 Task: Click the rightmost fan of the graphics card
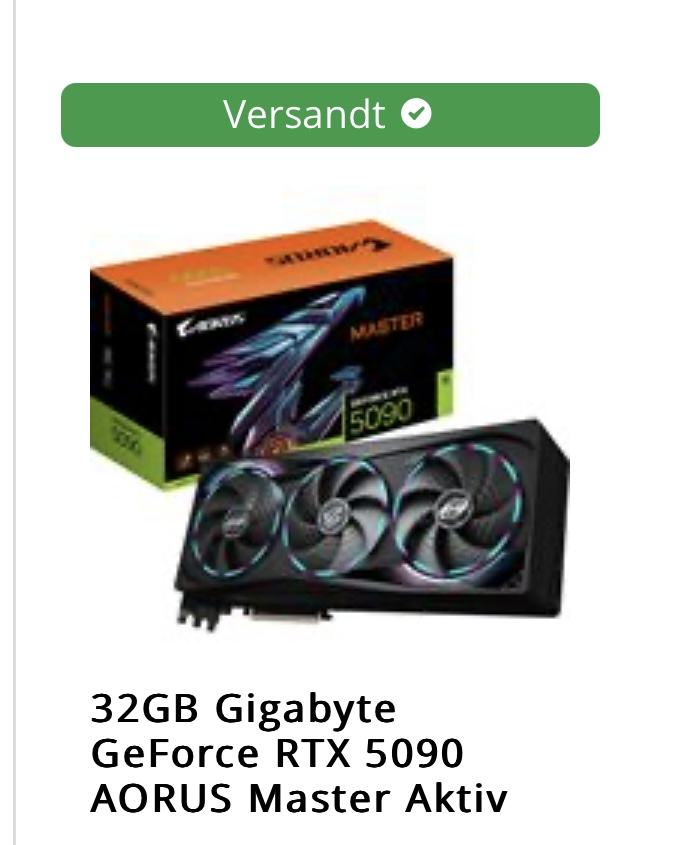click(457, 508)
